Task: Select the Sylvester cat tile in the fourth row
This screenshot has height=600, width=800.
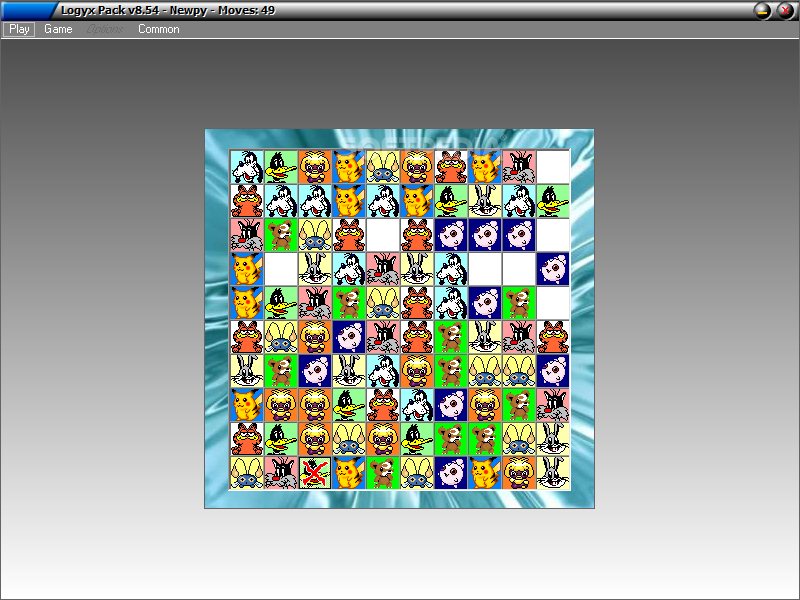Action: pos(383,269)
